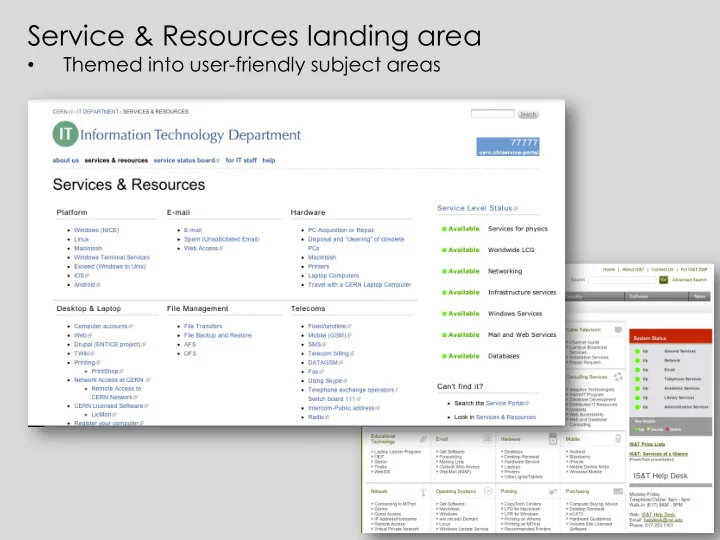Click the Purchasing category icon
720x540 pixels.
point(618,491)
